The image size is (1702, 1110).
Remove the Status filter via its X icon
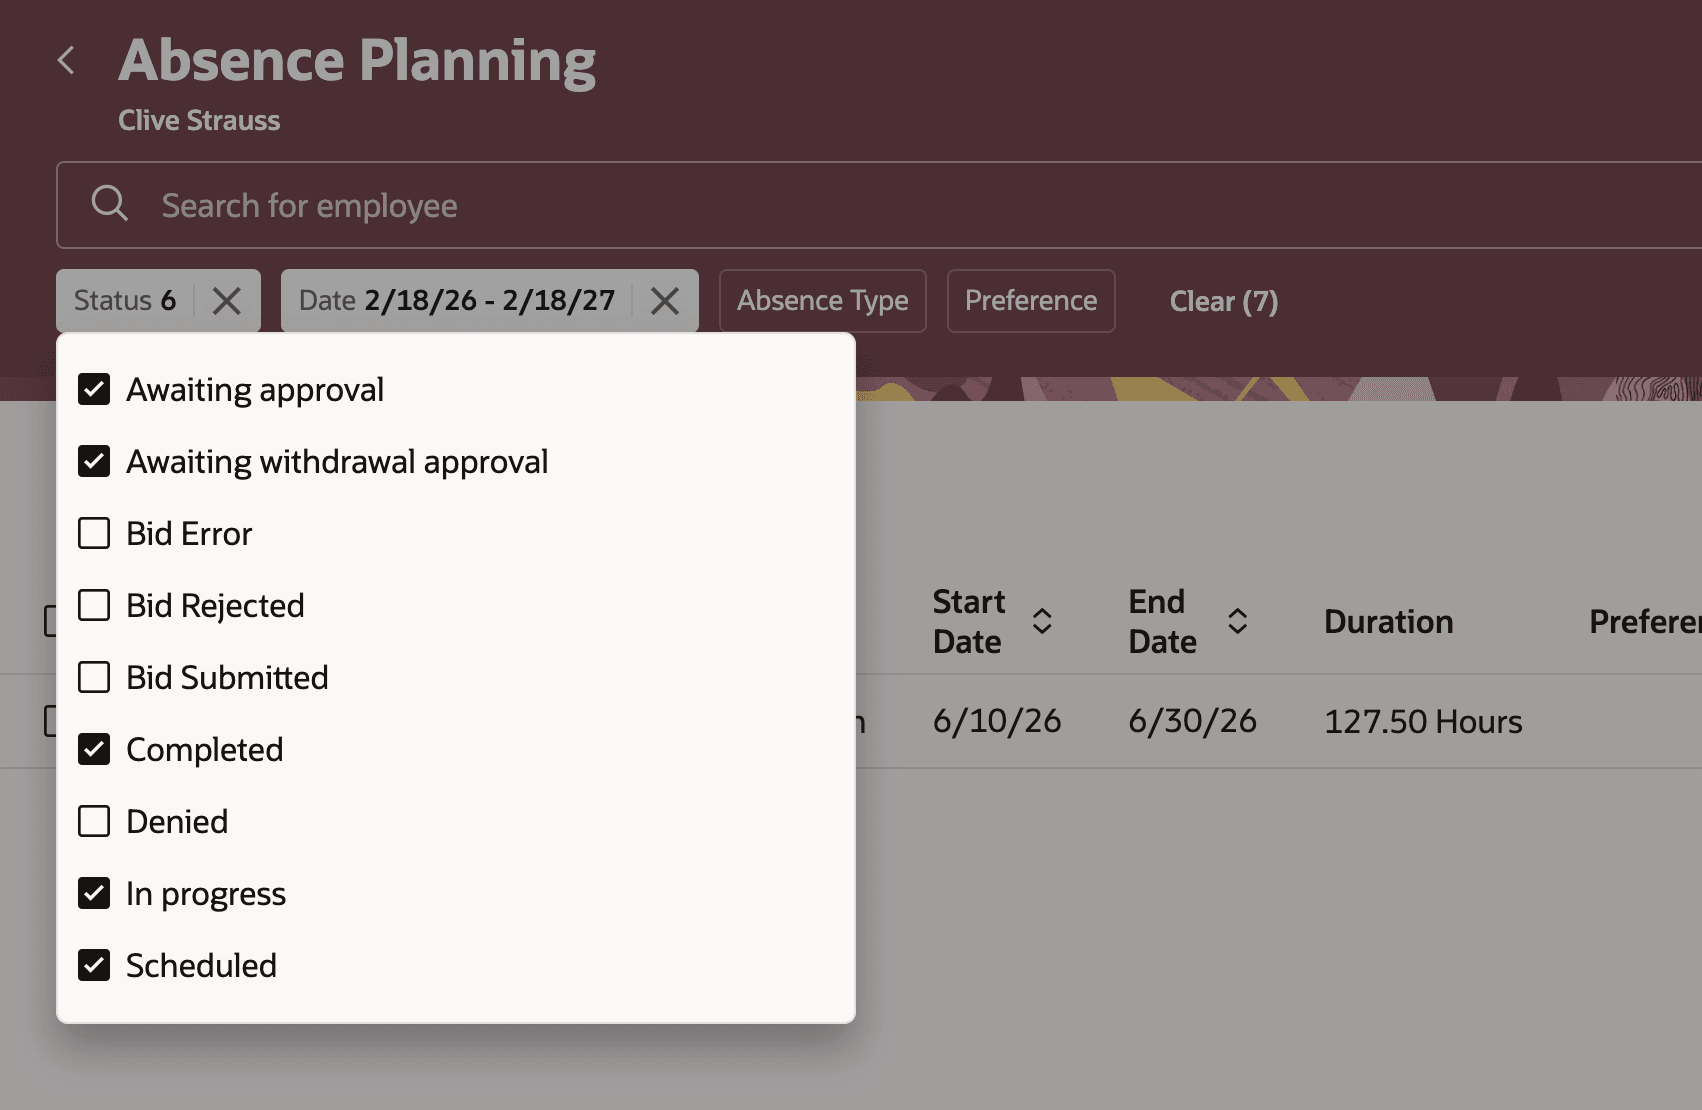(226, 300)
